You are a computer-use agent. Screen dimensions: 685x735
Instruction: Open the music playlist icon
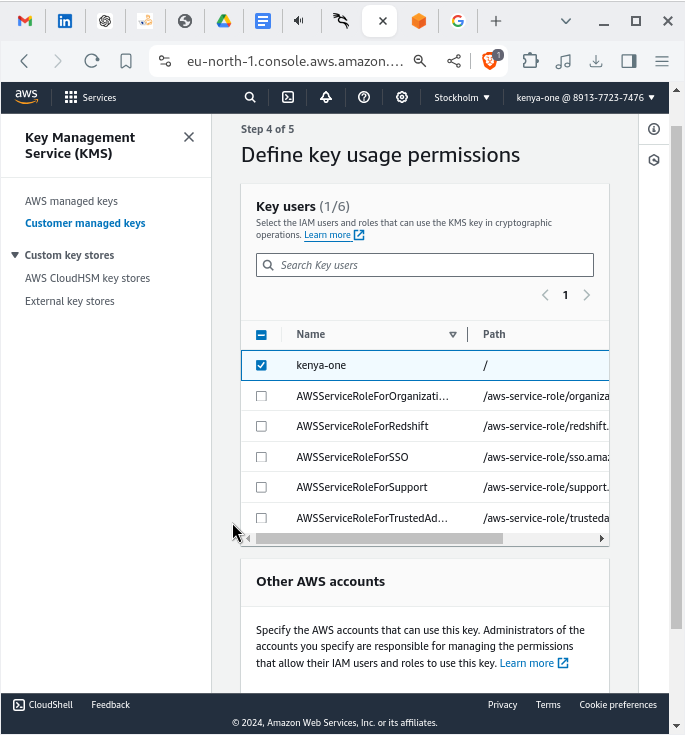(x=563, y=61)
